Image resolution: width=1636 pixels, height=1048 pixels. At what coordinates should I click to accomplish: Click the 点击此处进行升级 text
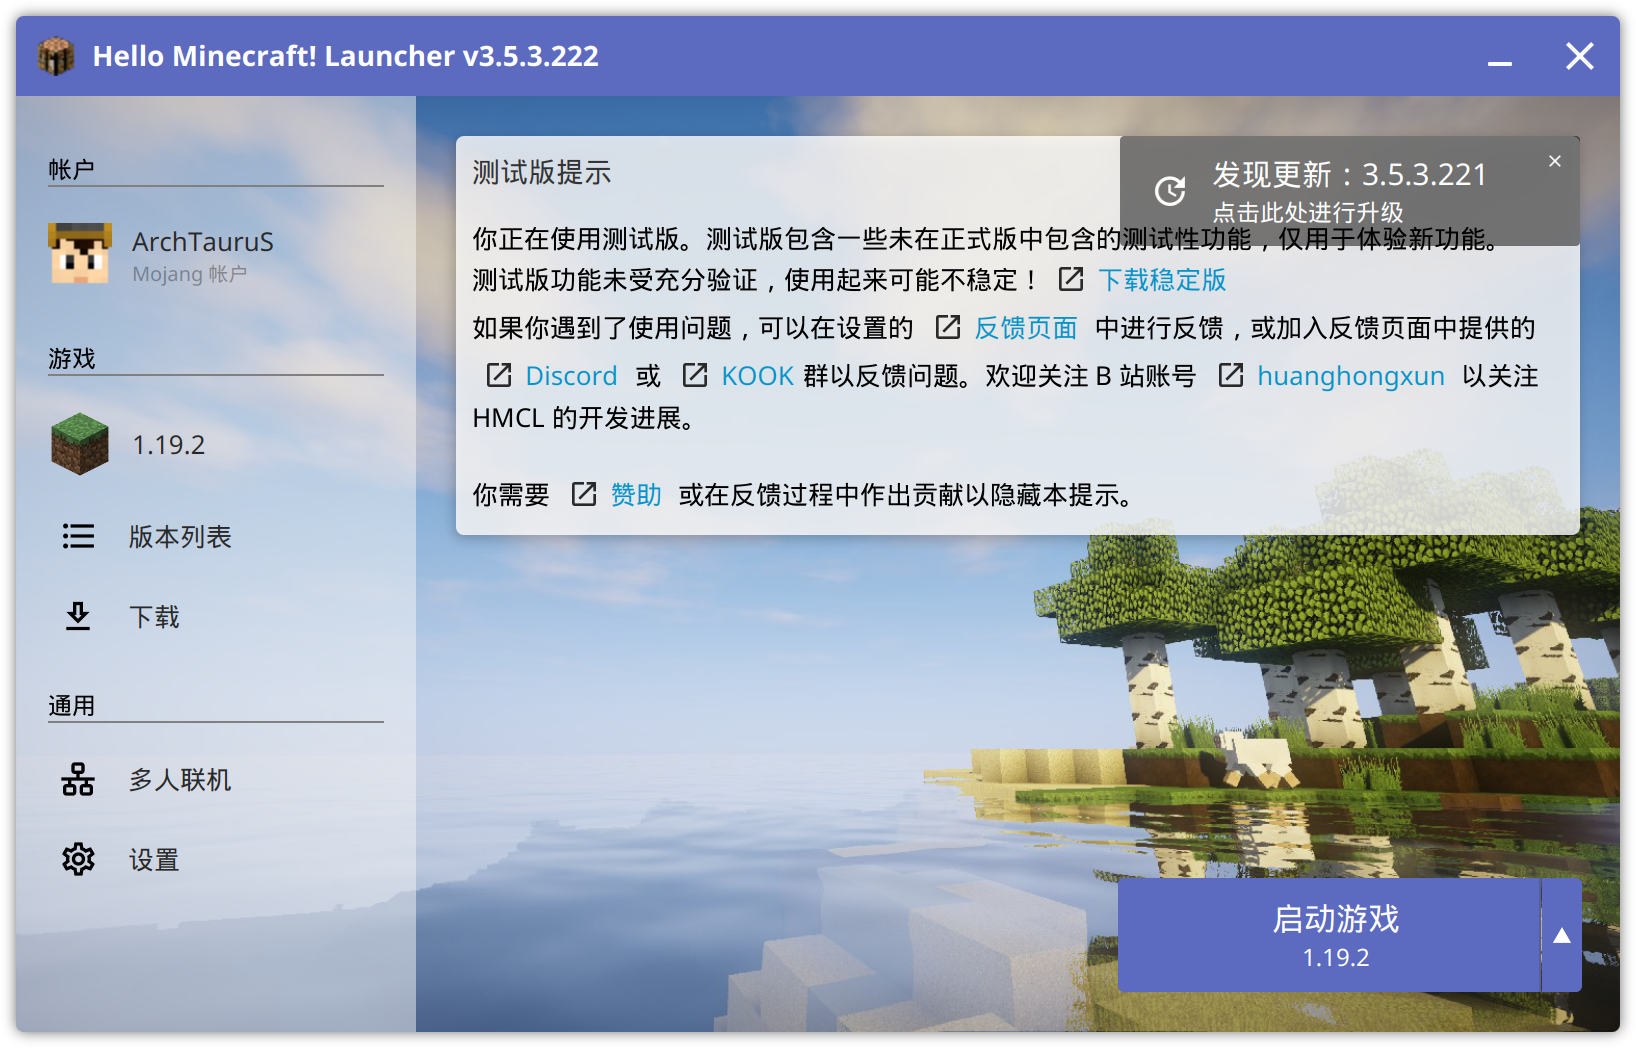(1308, 212)
